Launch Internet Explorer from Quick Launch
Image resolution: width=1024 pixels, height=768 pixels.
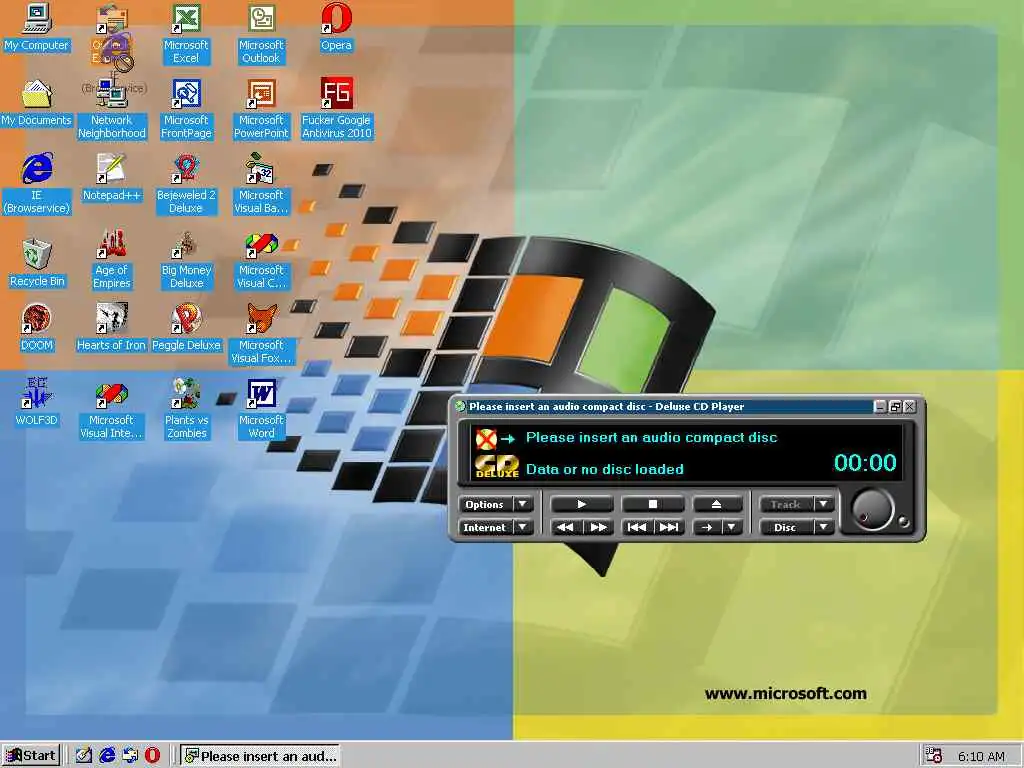pyautogui.click(x=107, y=756)
